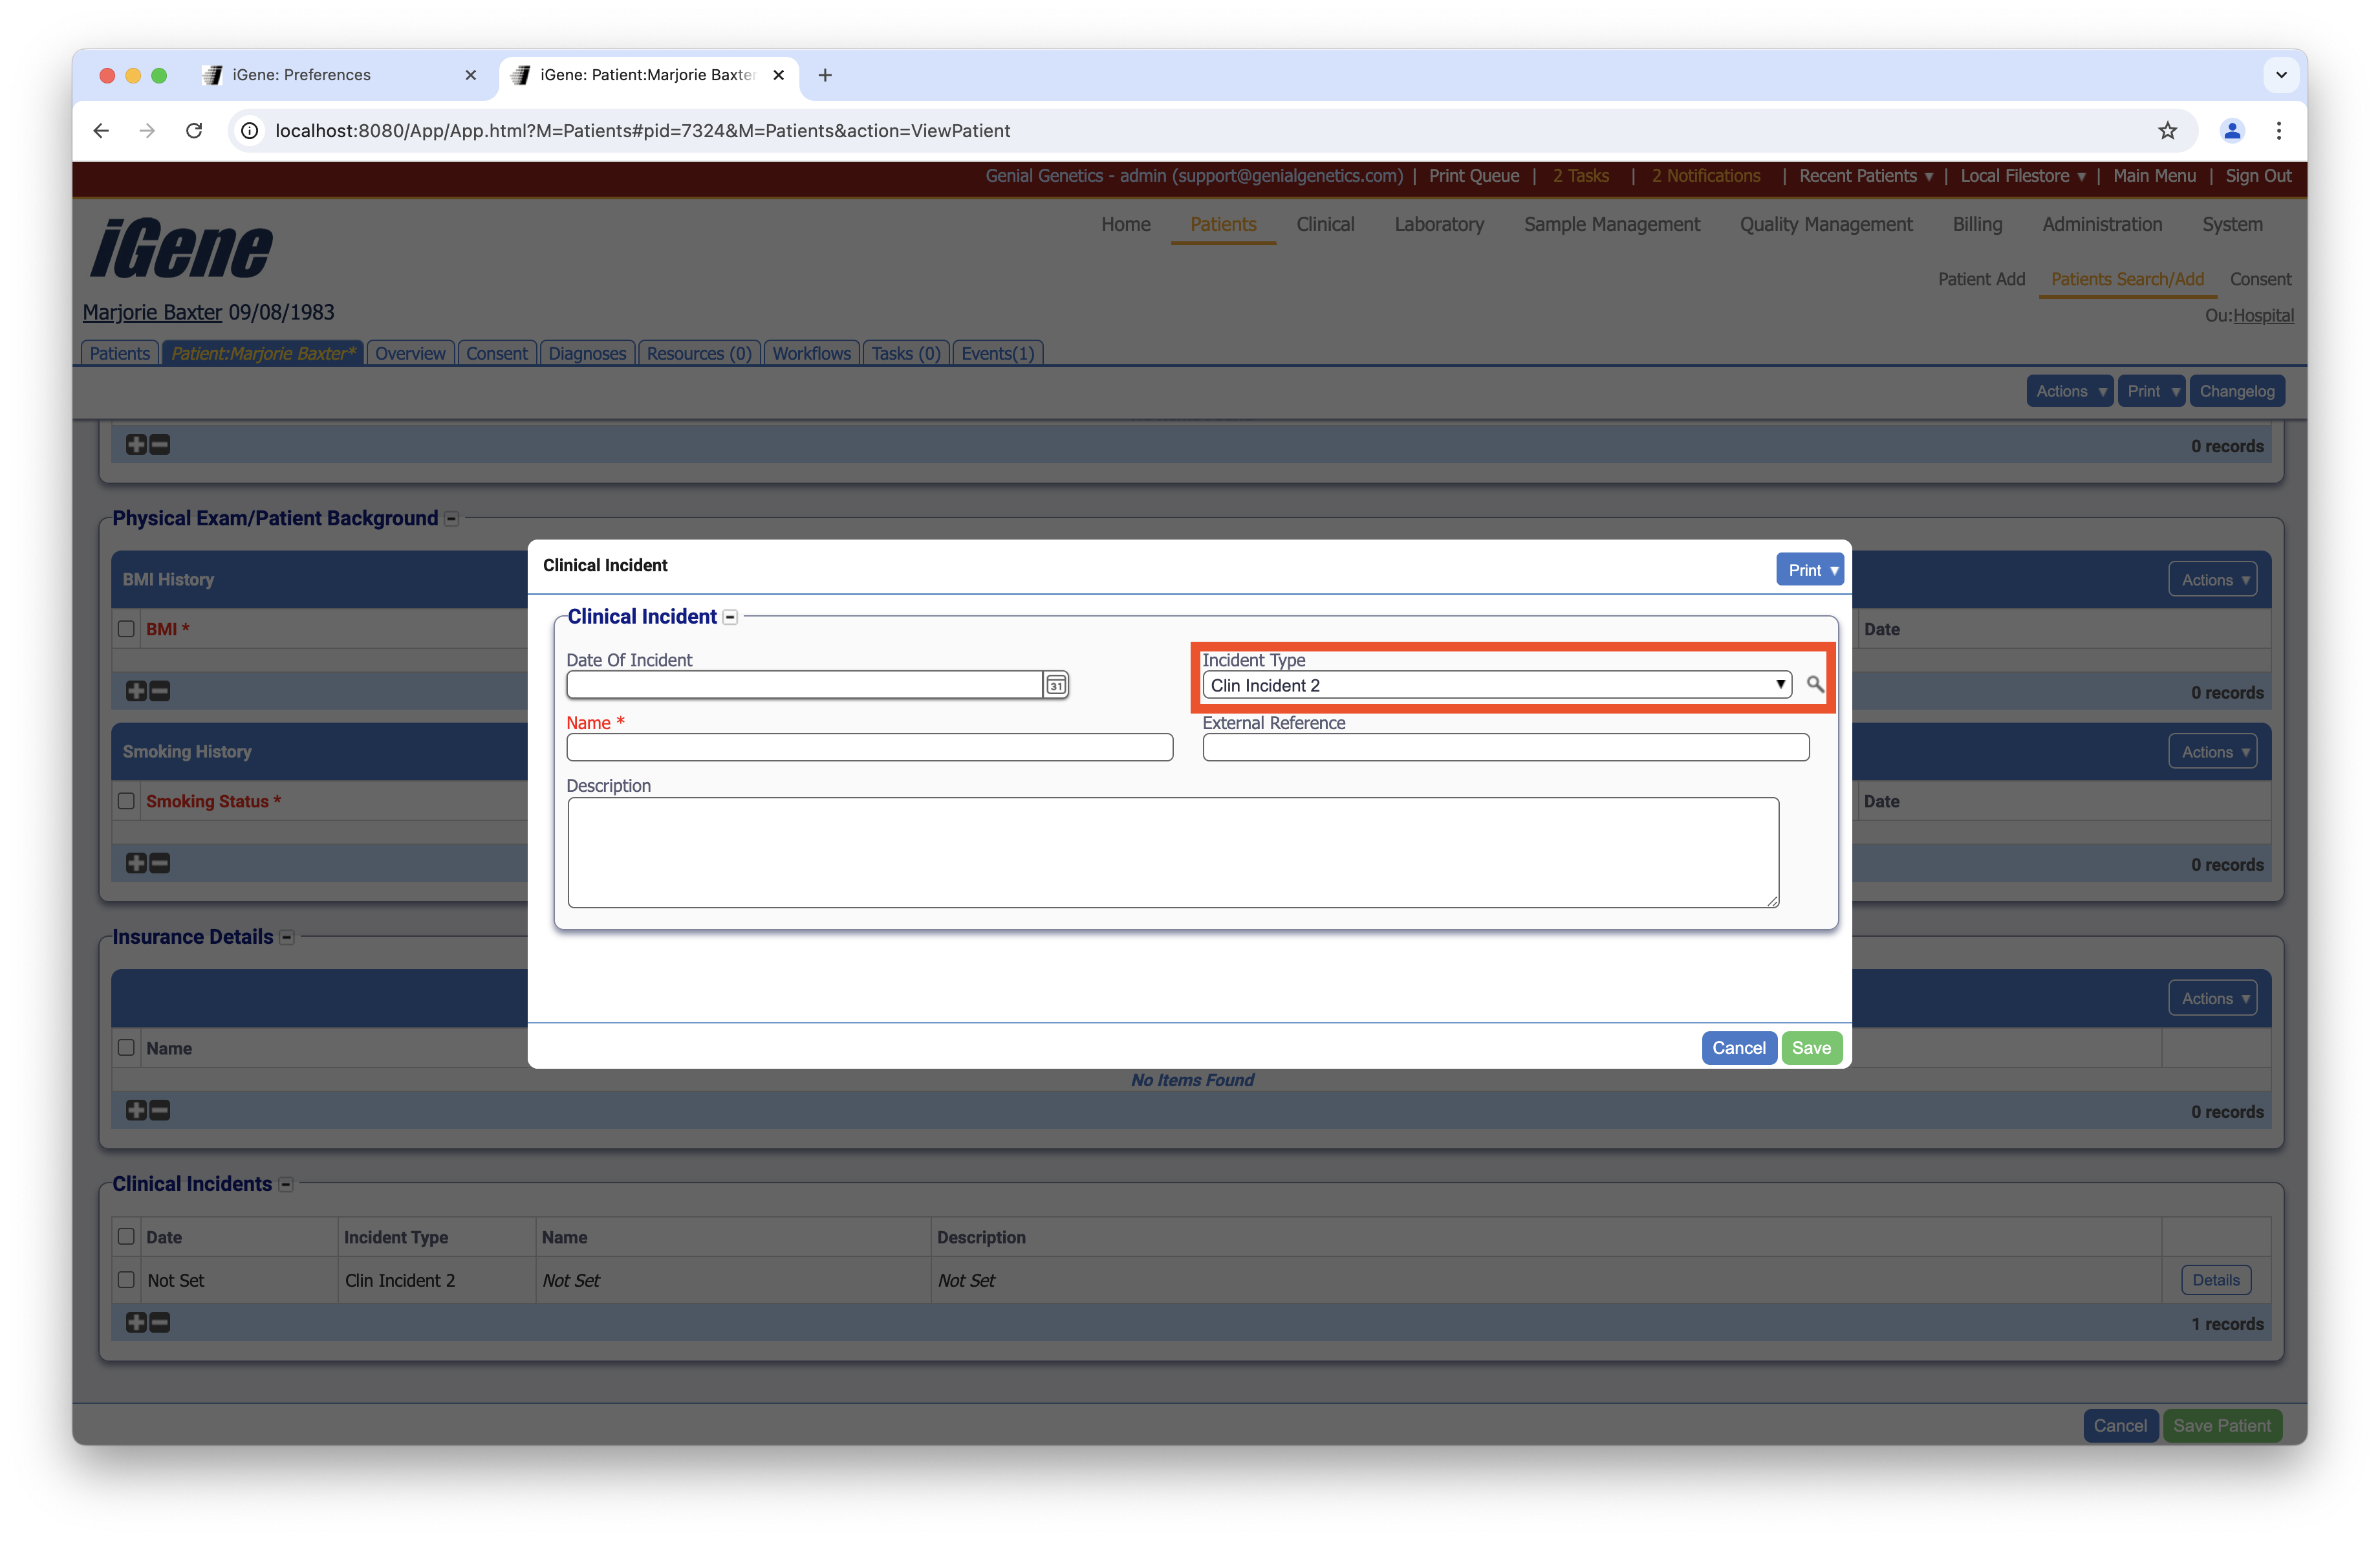This screenshot has width=2380, height=1541.
Task: Collapse the Clinical Incident section in dialog
Action: point(731,617)
